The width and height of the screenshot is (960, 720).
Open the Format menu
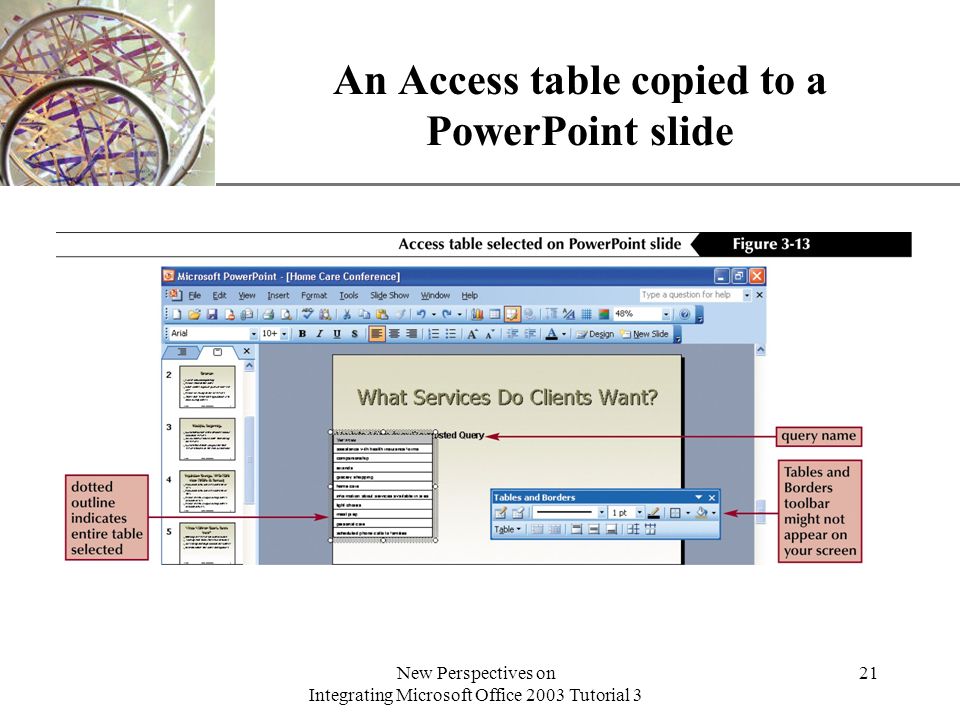tap(314, 295)
